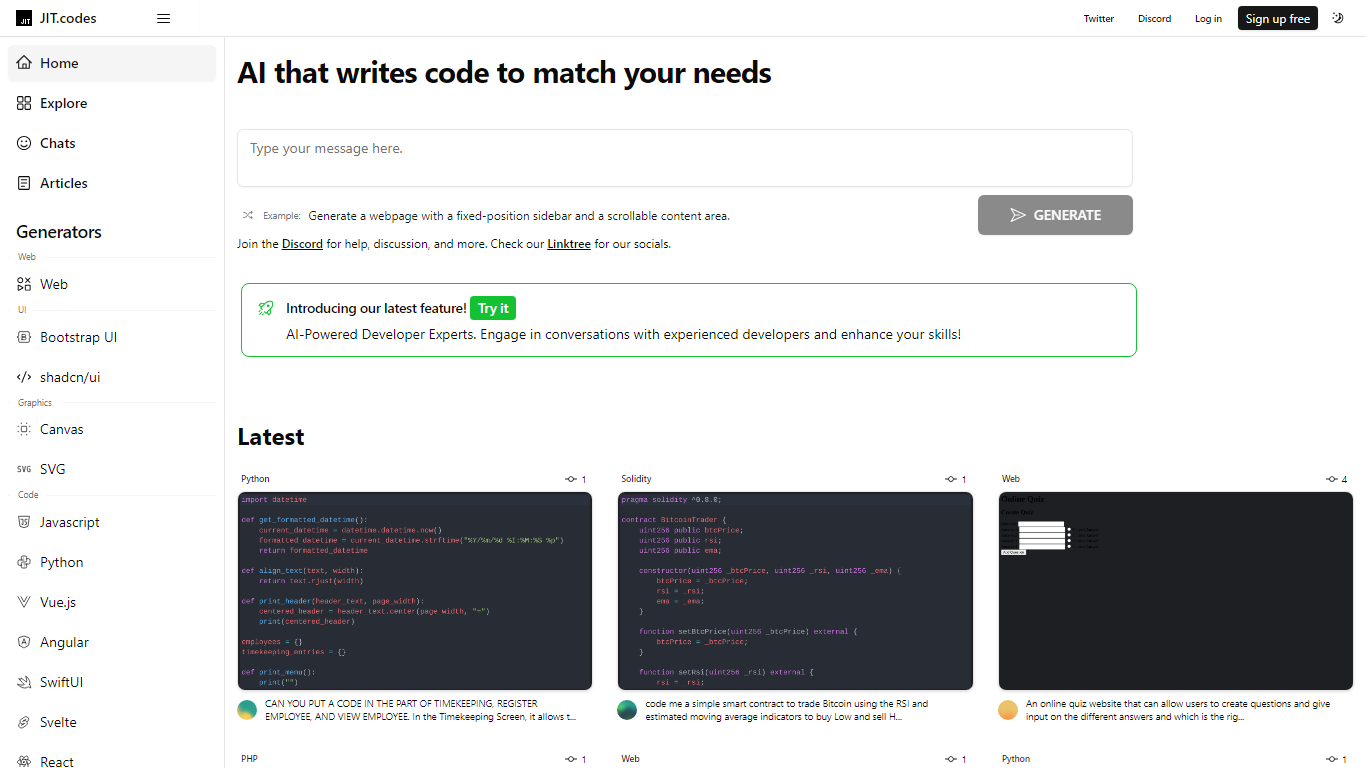Open the Chats page
The height and width of the screenshot is (768, 1366).
click(57, 143)
